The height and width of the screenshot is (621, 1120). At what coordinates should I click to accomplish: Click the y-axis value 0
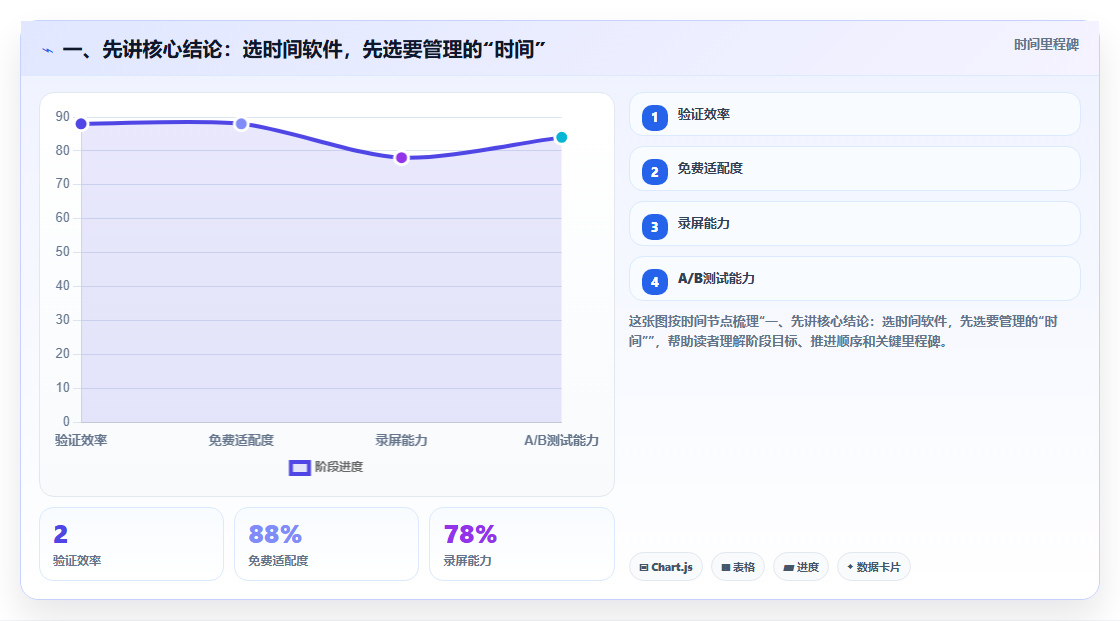coord(66,421)
